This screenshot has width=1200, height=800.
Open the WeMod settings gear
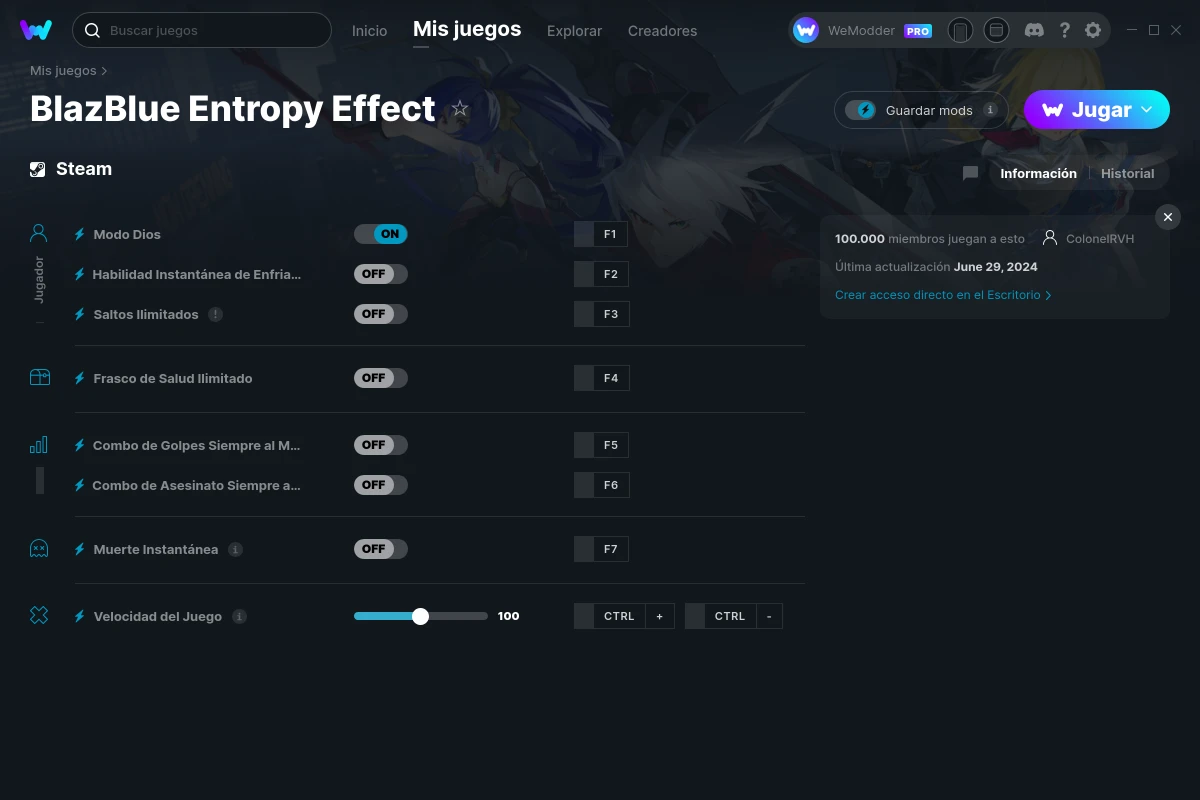(1093, 30)
